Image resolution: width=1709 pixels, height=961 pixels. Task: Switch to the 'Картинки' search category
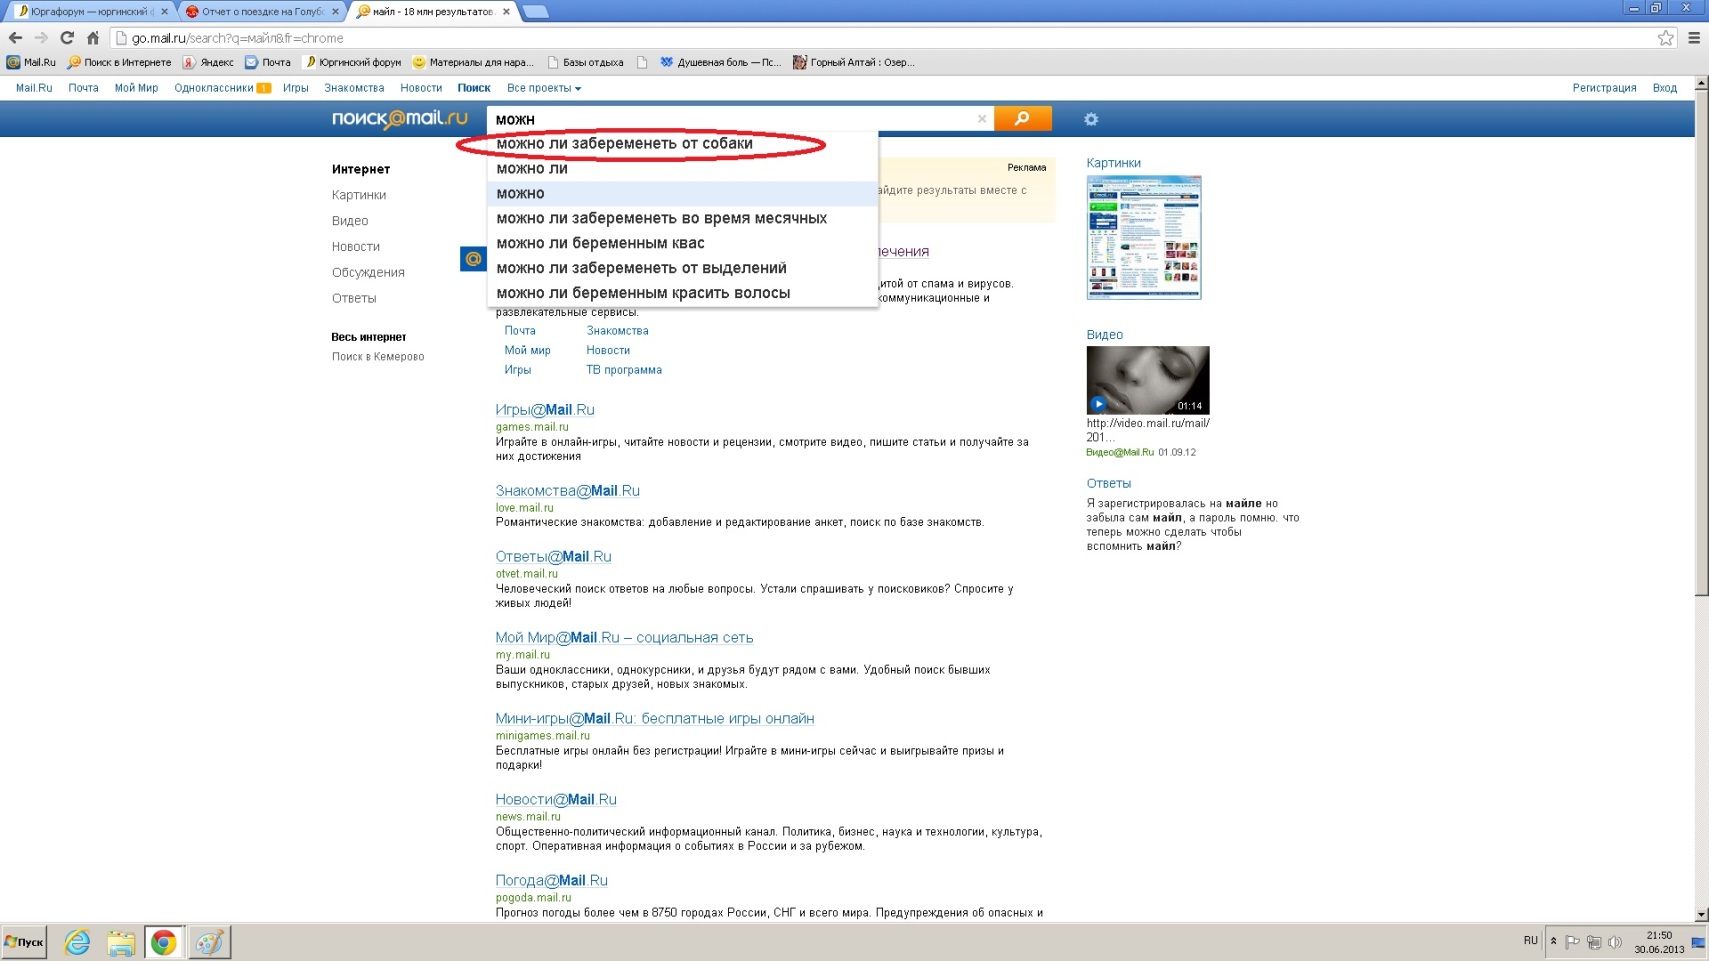[359, 195]
